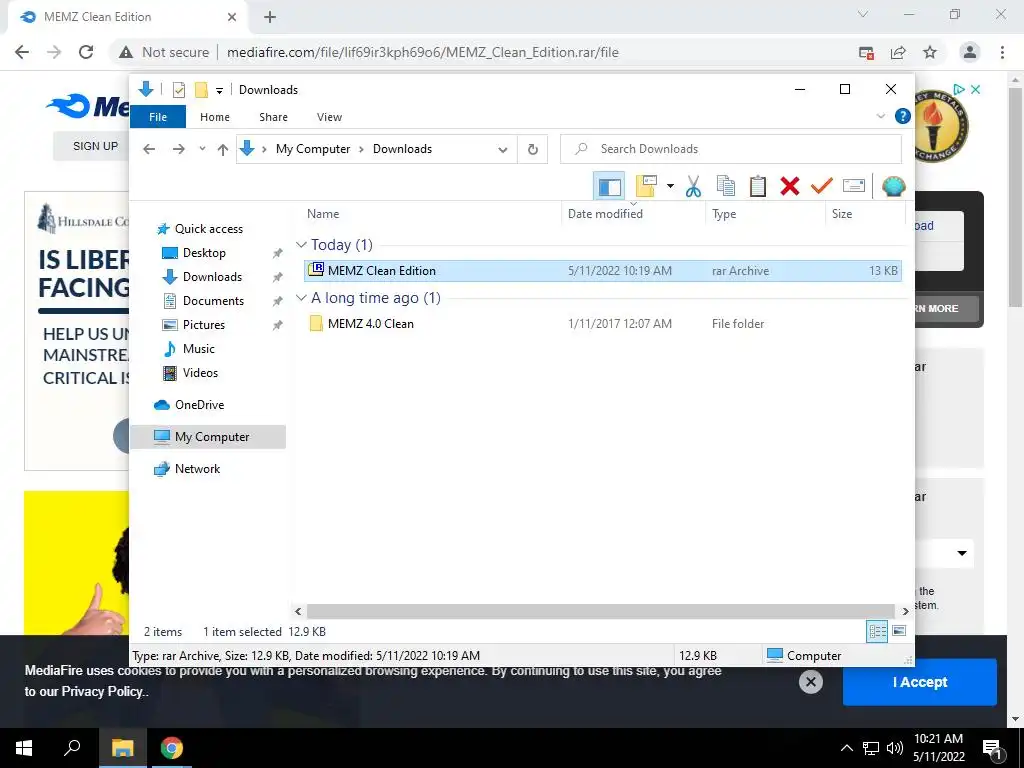Viewport: 1024px width, 768px height.
Task: Click the globe shell icon in toolbar
Action: coord(893,187)
